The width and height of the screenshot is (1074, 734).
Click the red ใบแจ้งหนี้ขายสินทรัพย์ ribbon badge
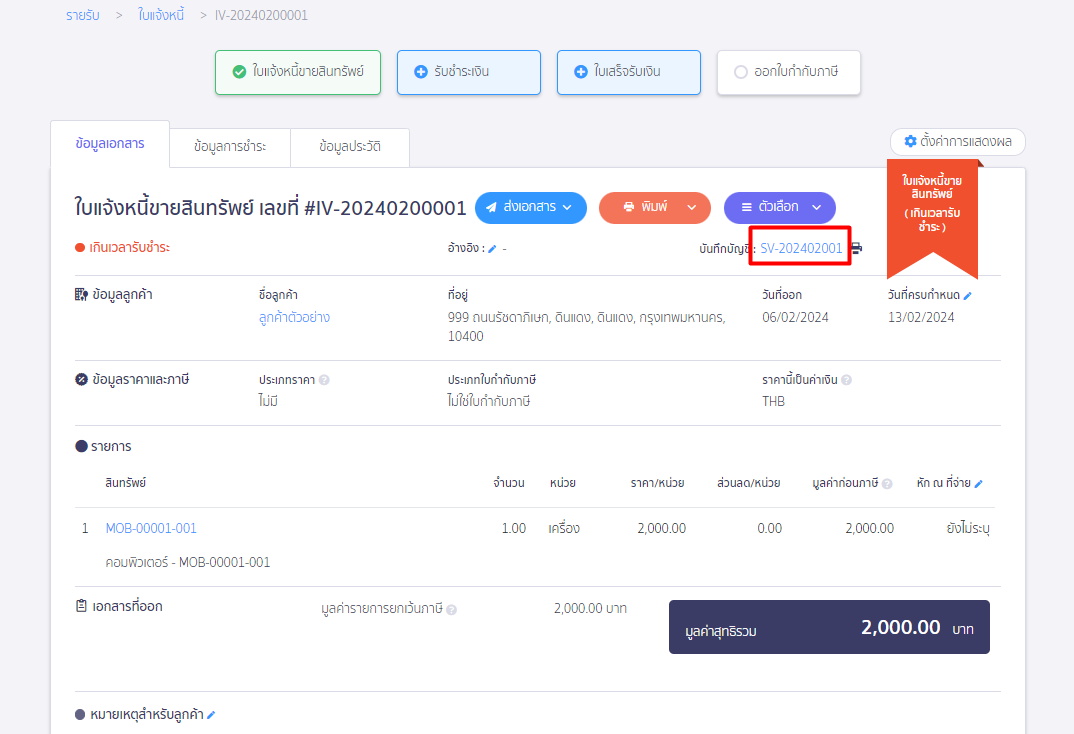(x=932, y=218)
